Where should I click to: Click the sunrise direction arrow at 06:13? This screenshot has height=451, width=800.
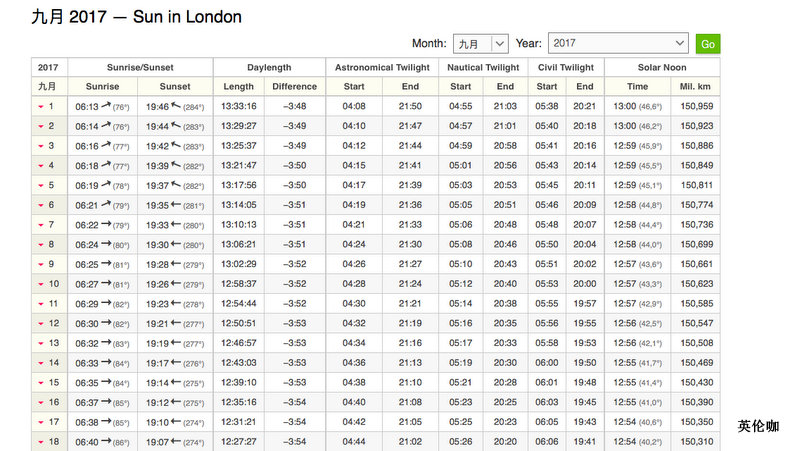point(106,106)
